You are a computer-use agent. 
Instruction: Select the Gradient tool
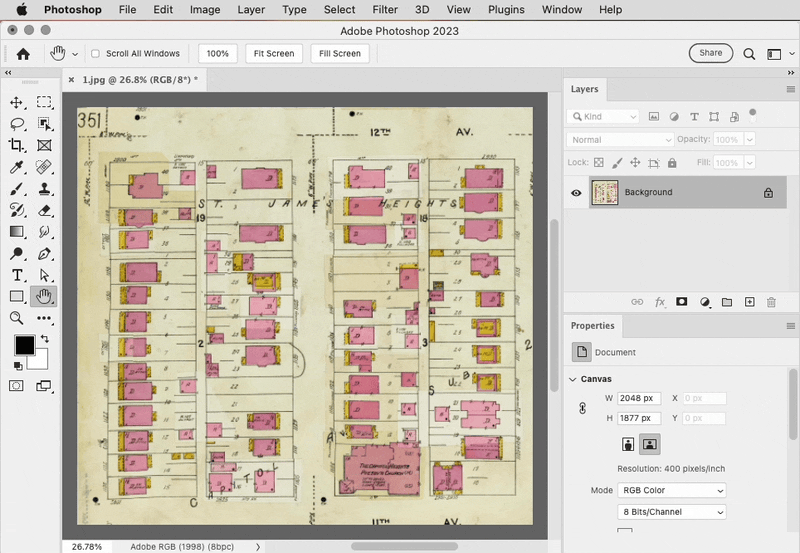[x=16, y=232]
